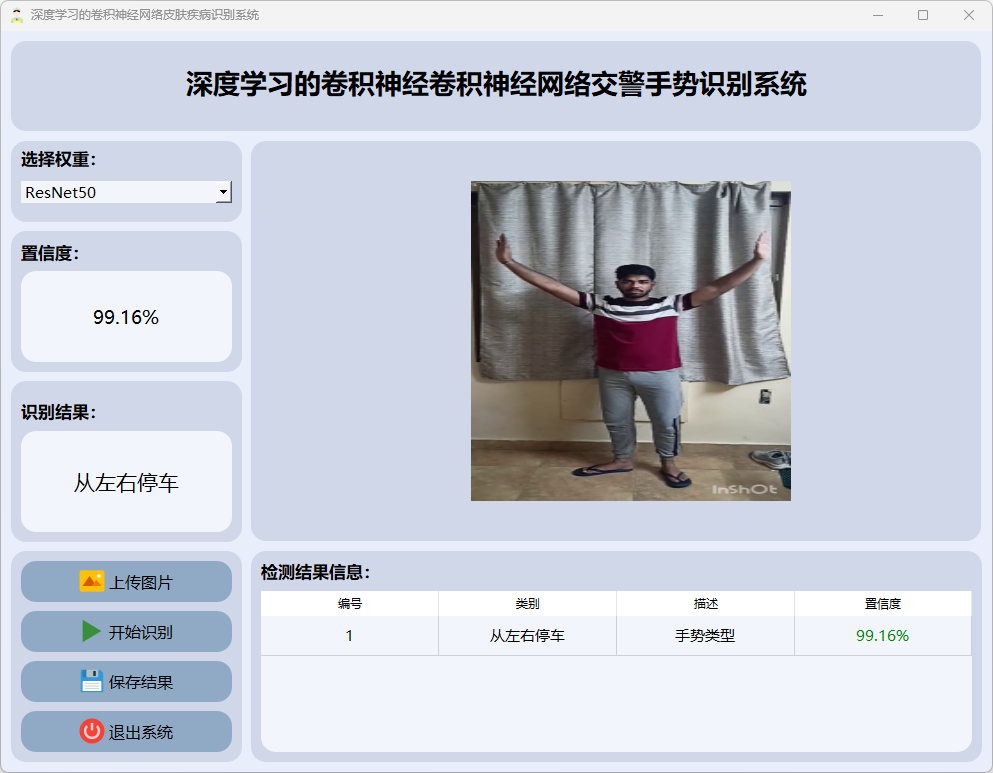Screen dimensions: 993x773
Task: Click the red power icon to exit
Action: [x=91, y=731]
